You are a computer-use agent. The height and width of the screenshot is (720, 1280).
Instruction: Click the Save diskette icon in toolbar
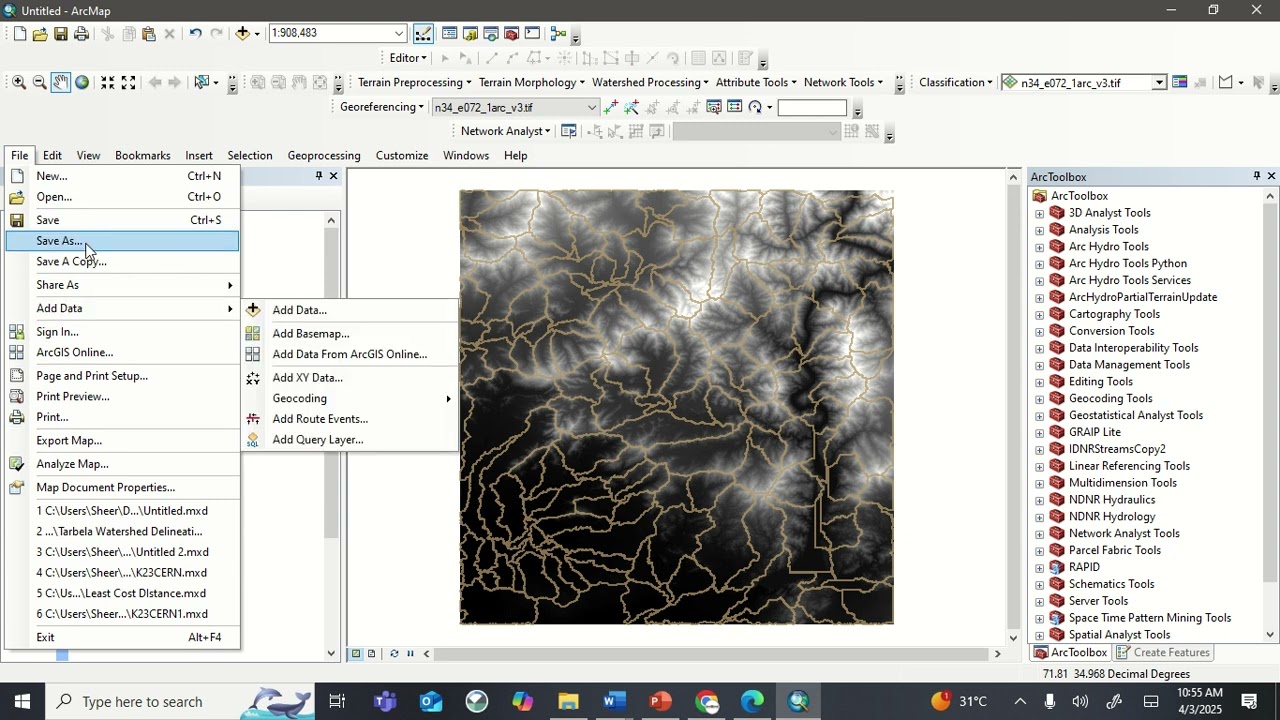61,33
